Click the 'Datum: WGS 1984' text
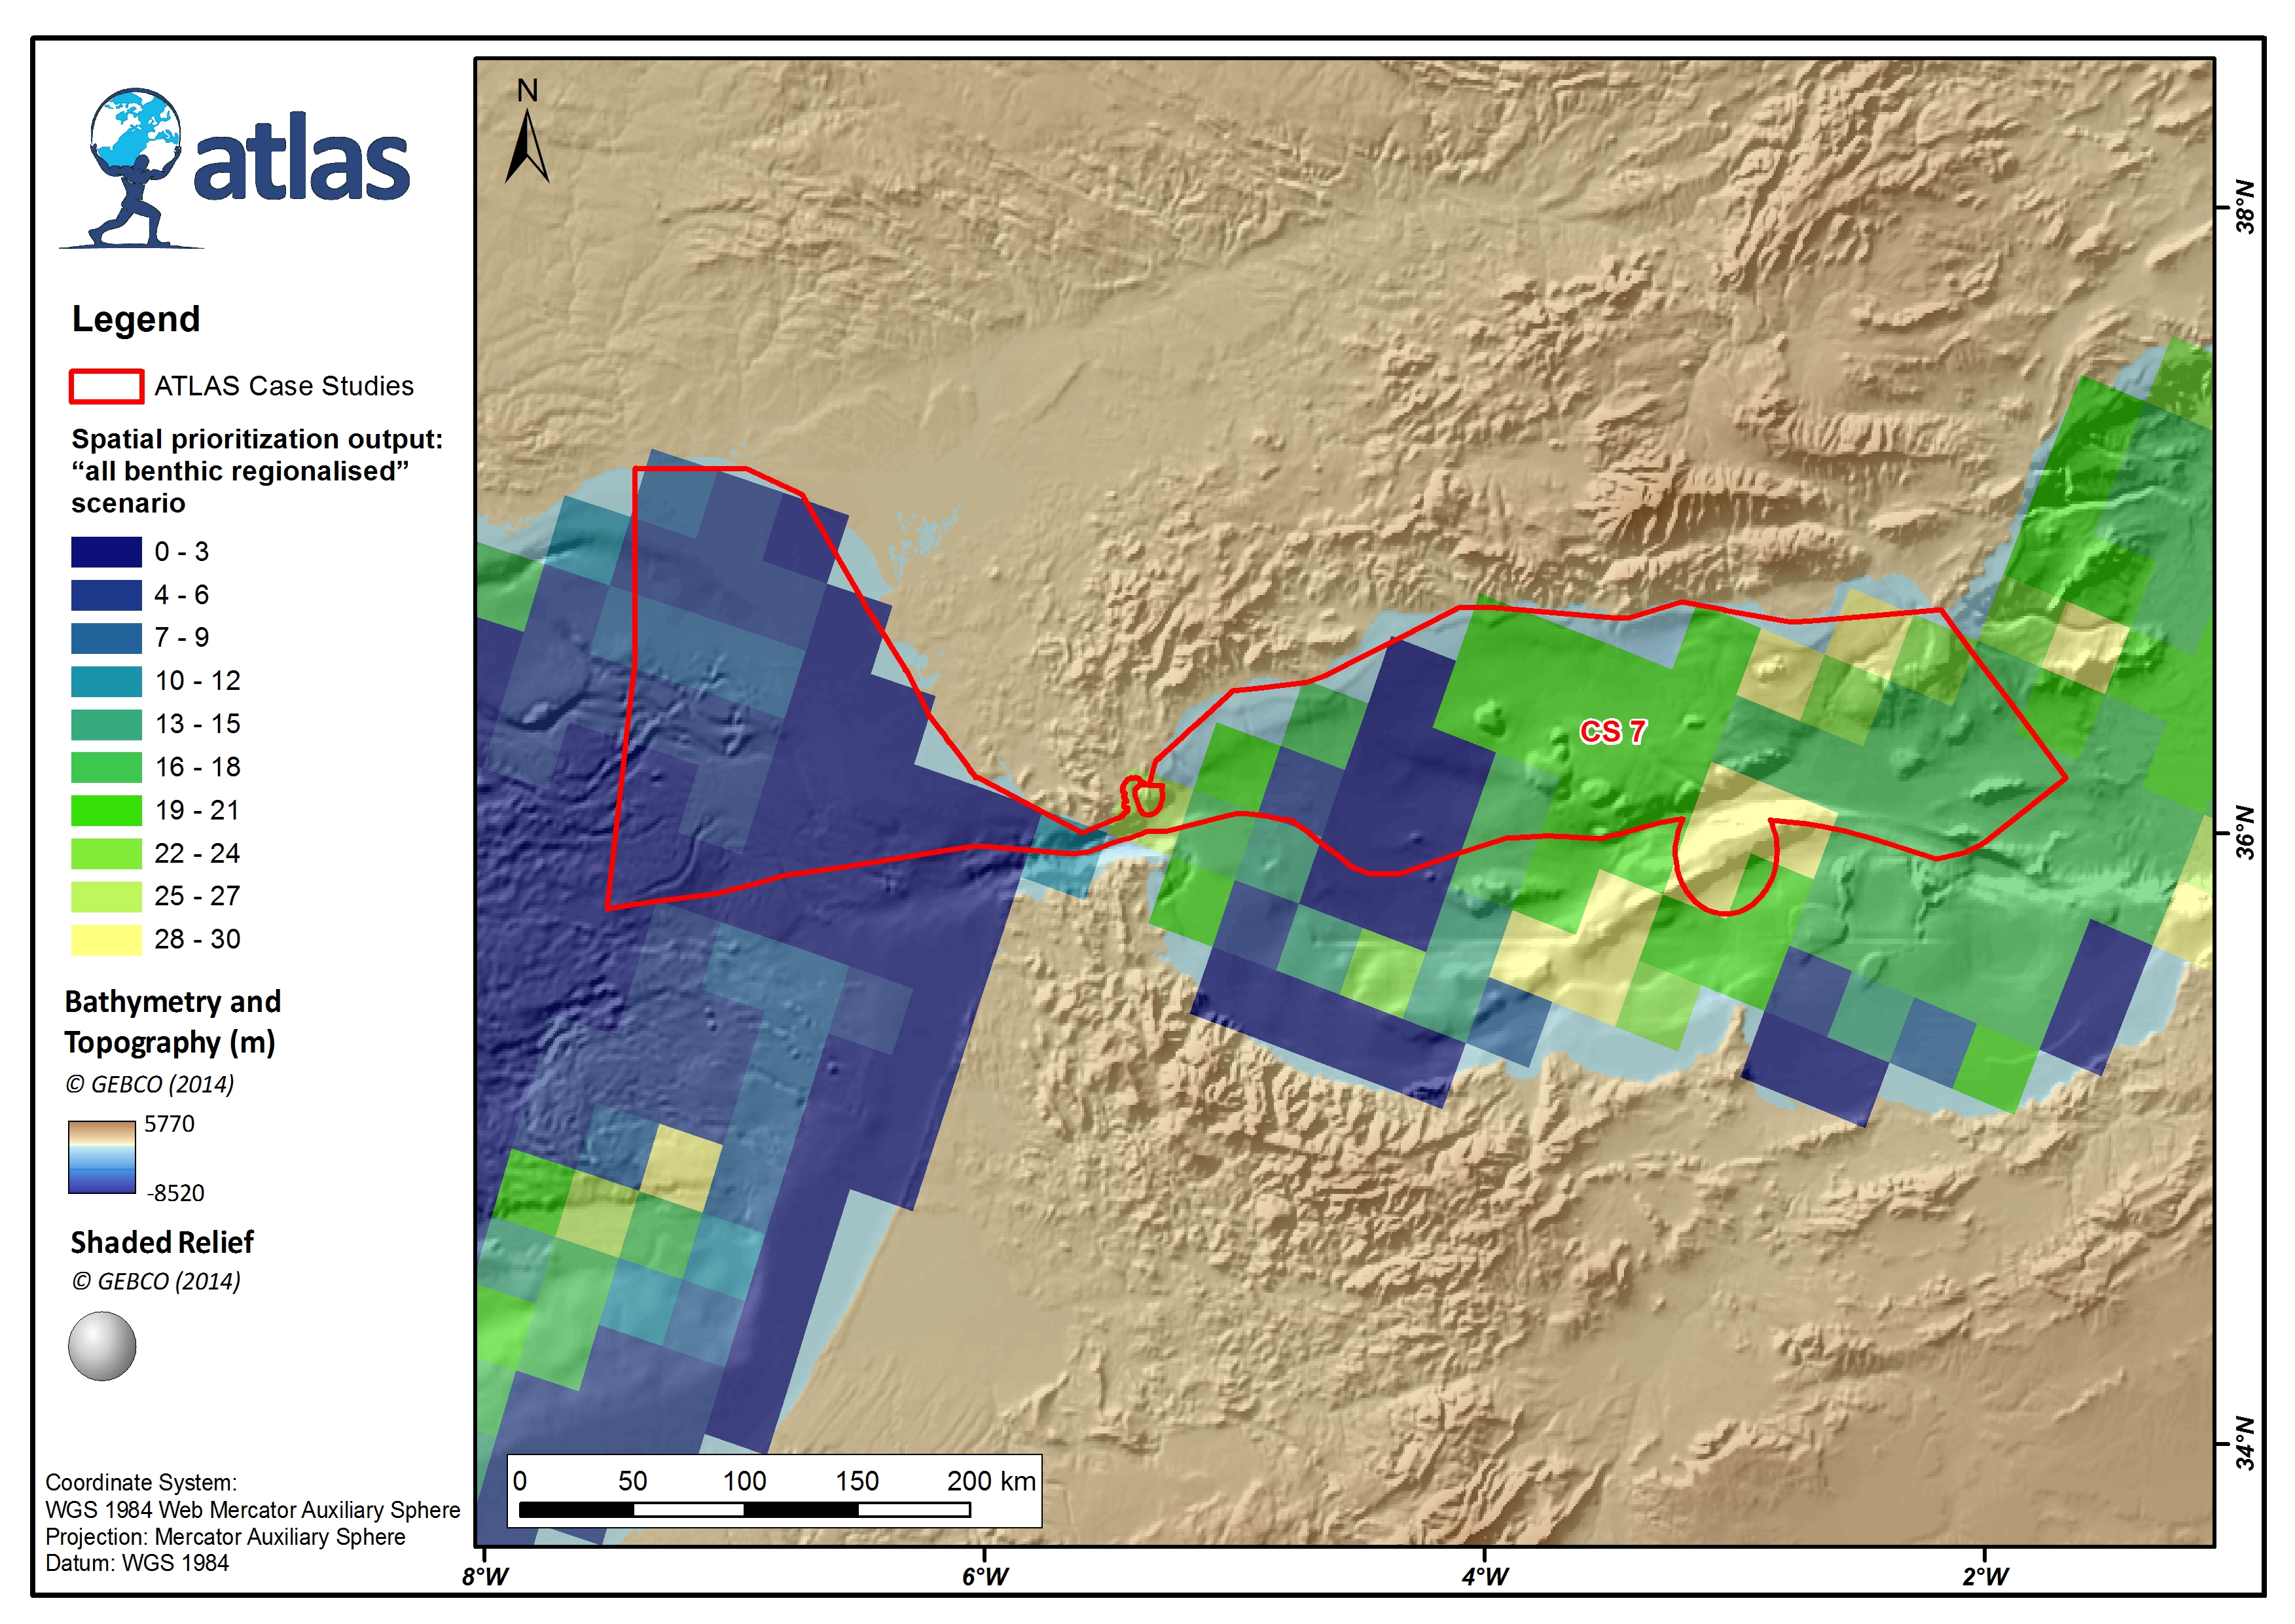Image resolution: width=2295 pixels, height=1624 pixels. (137, 1563)
